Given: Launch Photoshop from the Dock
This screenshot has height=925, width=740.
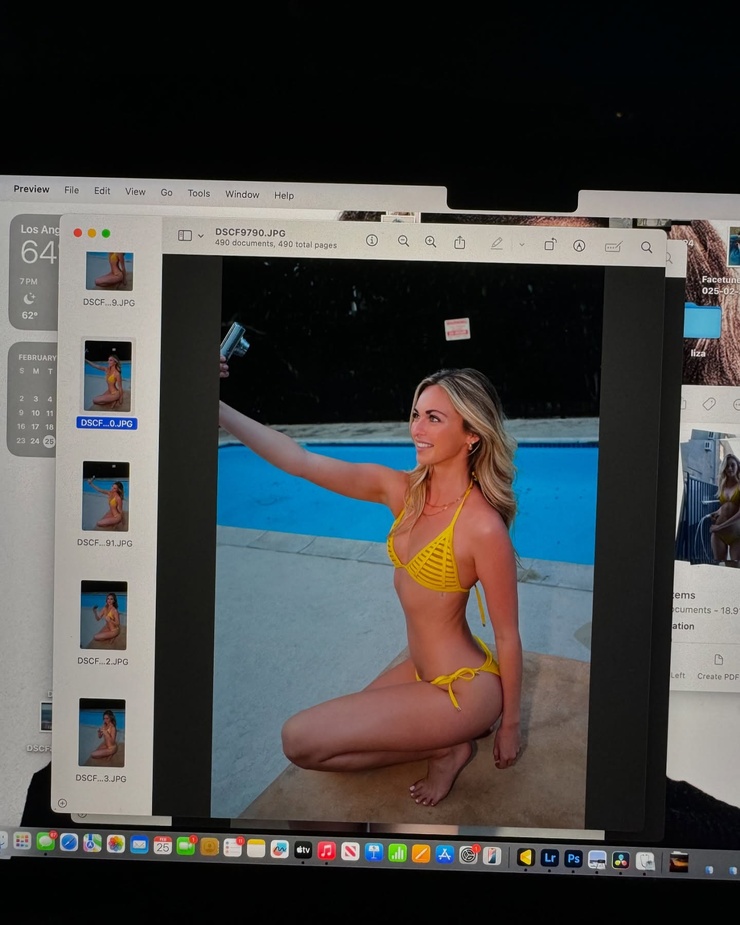Looking at the screenshot, I should (x=573, y=858).
